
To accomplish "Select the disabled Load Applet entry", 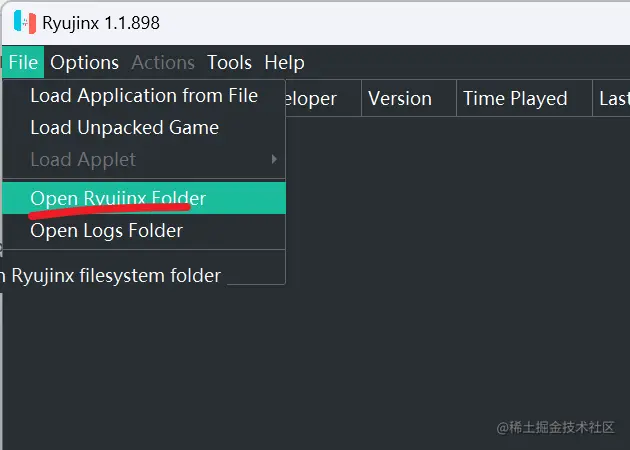I will point(144,160).
